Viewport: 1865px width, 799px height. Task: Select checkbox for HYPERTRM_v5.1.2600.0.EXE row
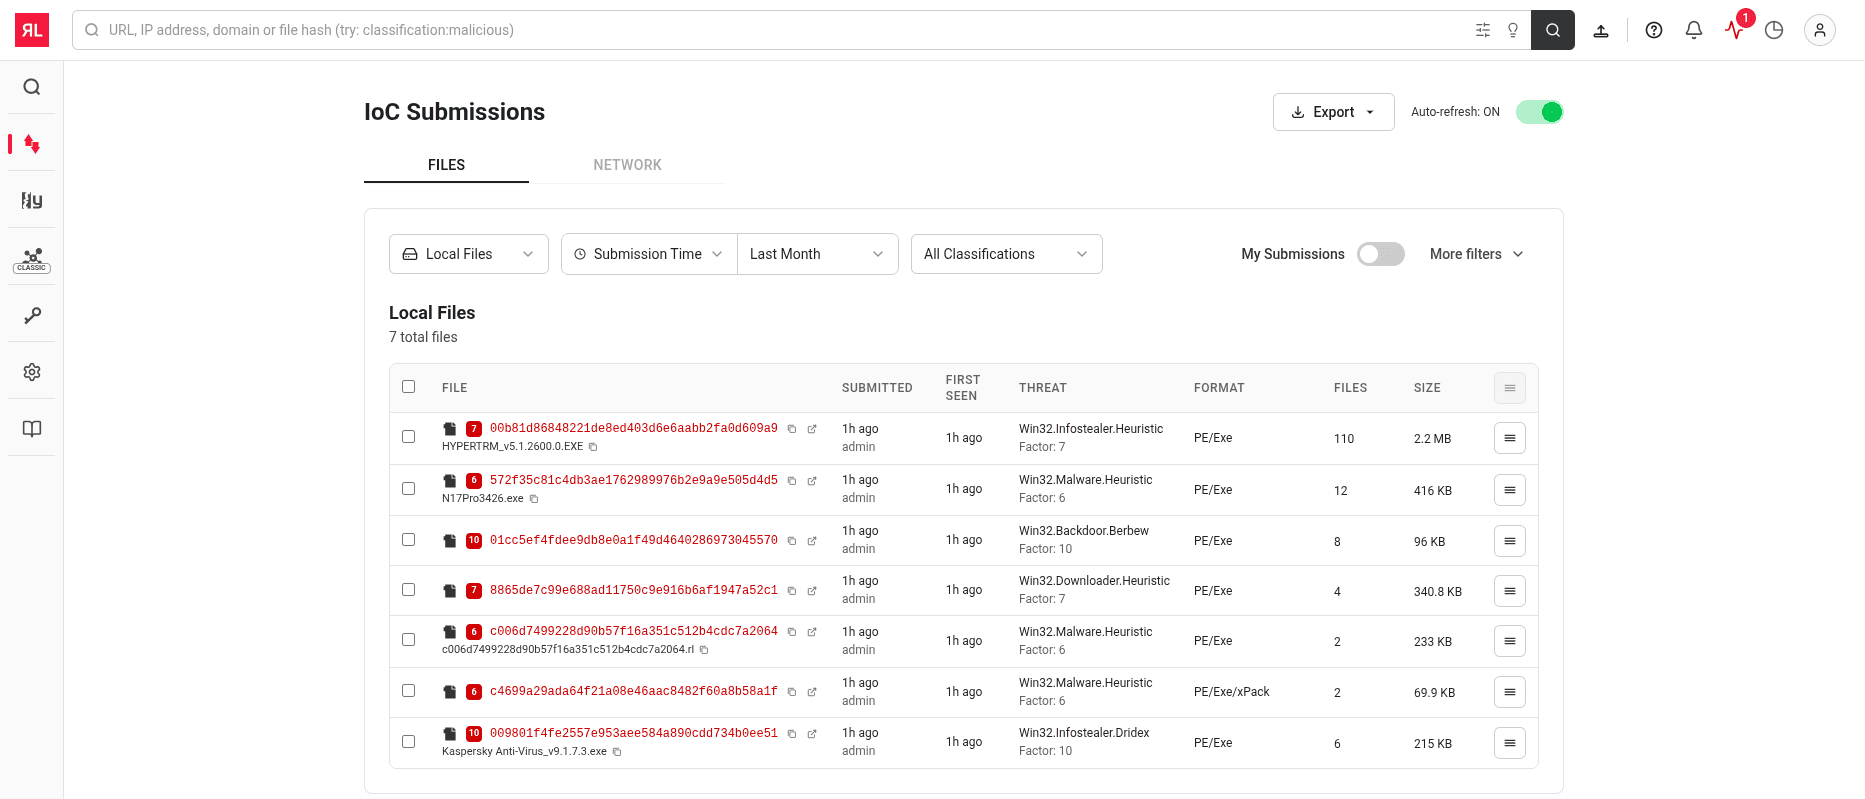click(x=409, y=436)
